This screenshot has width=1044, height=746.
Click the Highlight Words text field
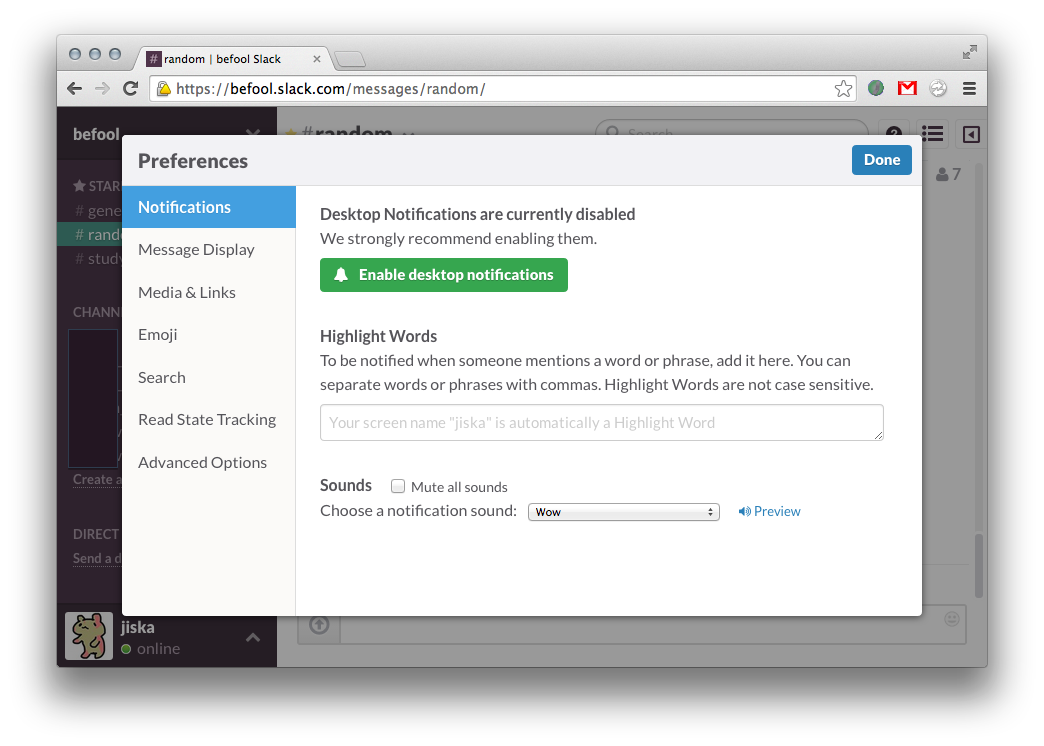(x=602, y=422)
